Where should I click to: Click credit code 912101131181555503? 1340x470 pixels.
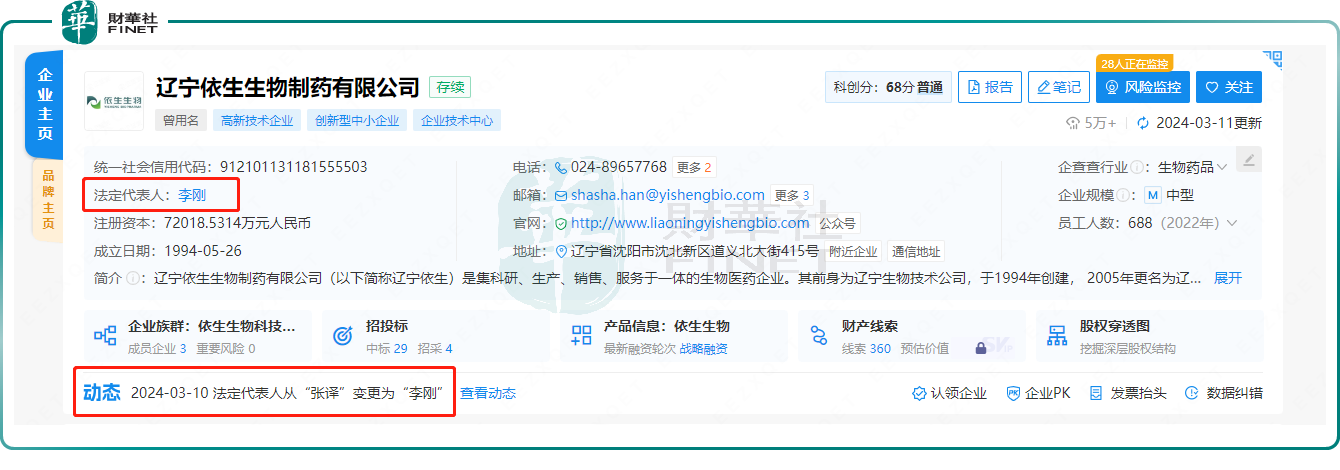[x=293, y=167]
